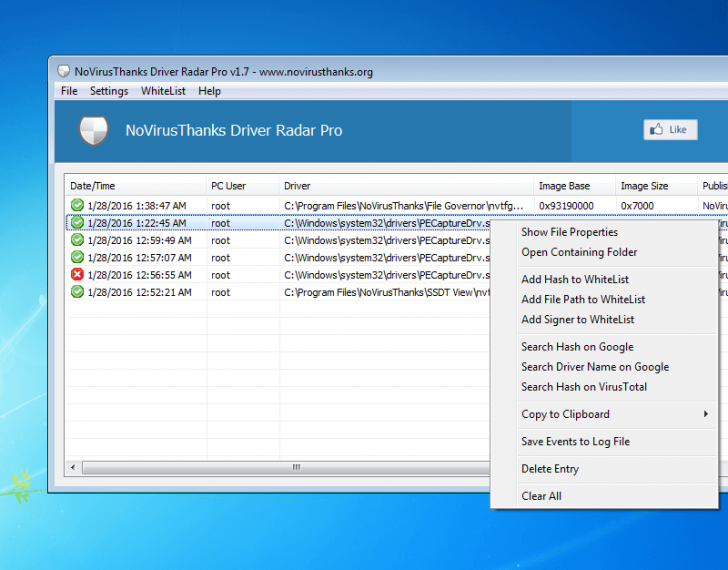The width and height of the screenshot is (728, 570).
Task: Open the Help menu
Action: (209, 91)
